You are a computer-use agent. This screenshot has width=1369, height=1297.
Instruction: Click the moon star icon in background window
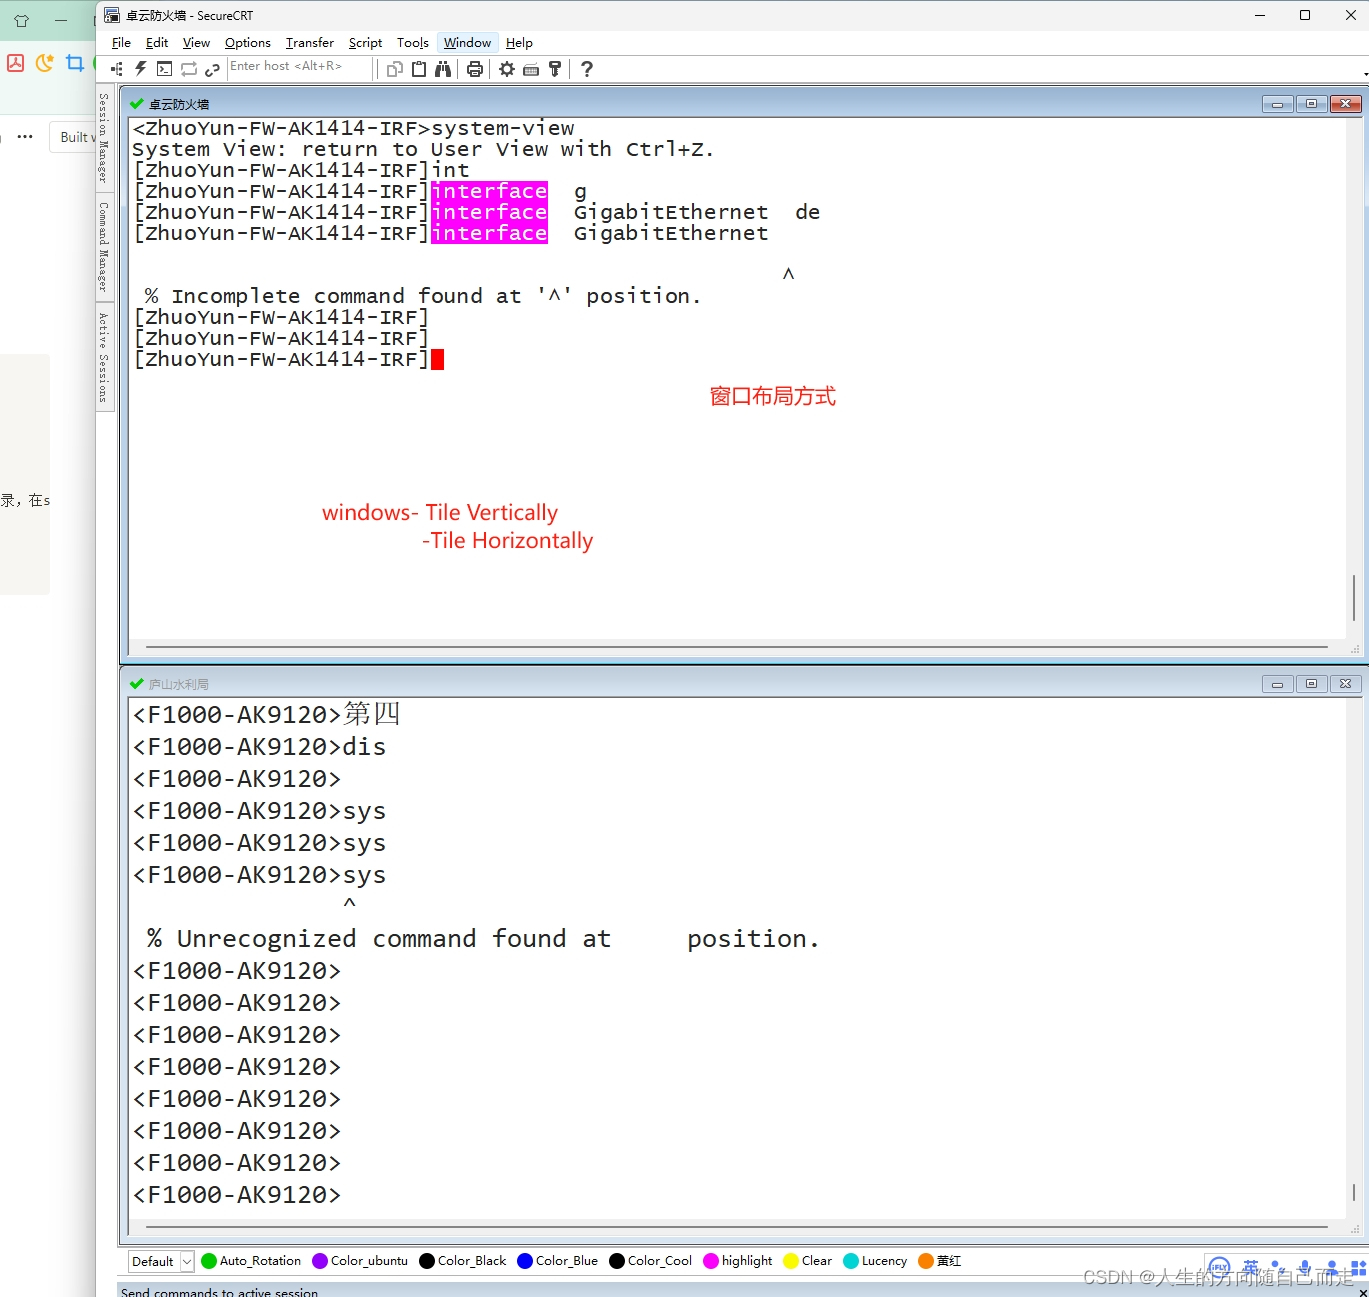pos(45,63)
